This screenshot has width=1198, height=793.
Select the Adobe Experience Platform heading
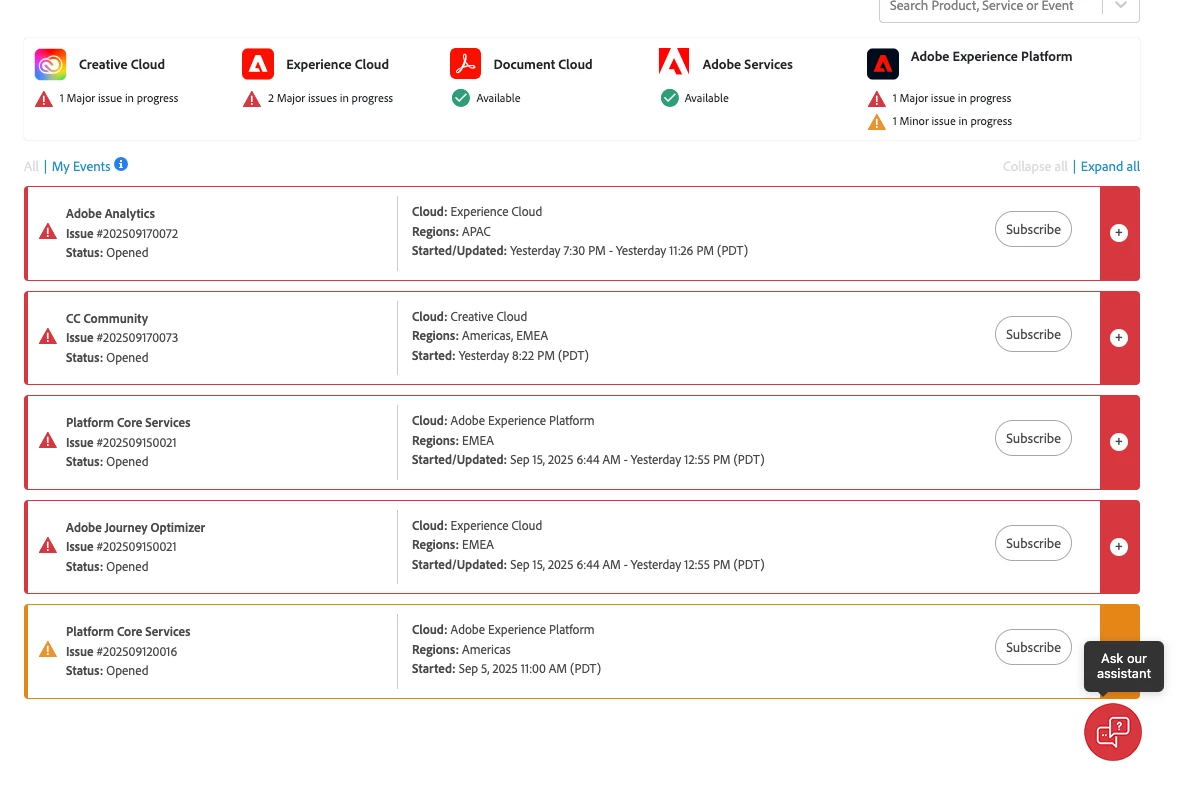coord(991,57)
